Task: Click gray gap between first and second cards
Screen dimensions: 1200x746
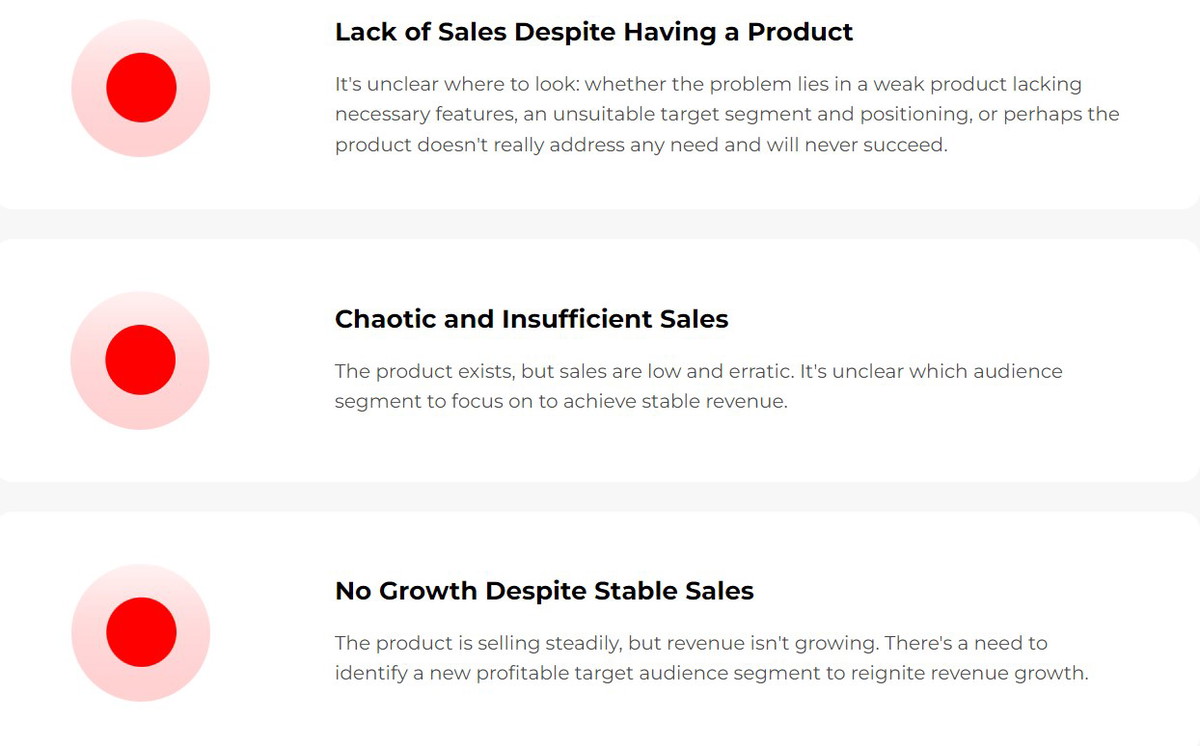Action: 600,224
